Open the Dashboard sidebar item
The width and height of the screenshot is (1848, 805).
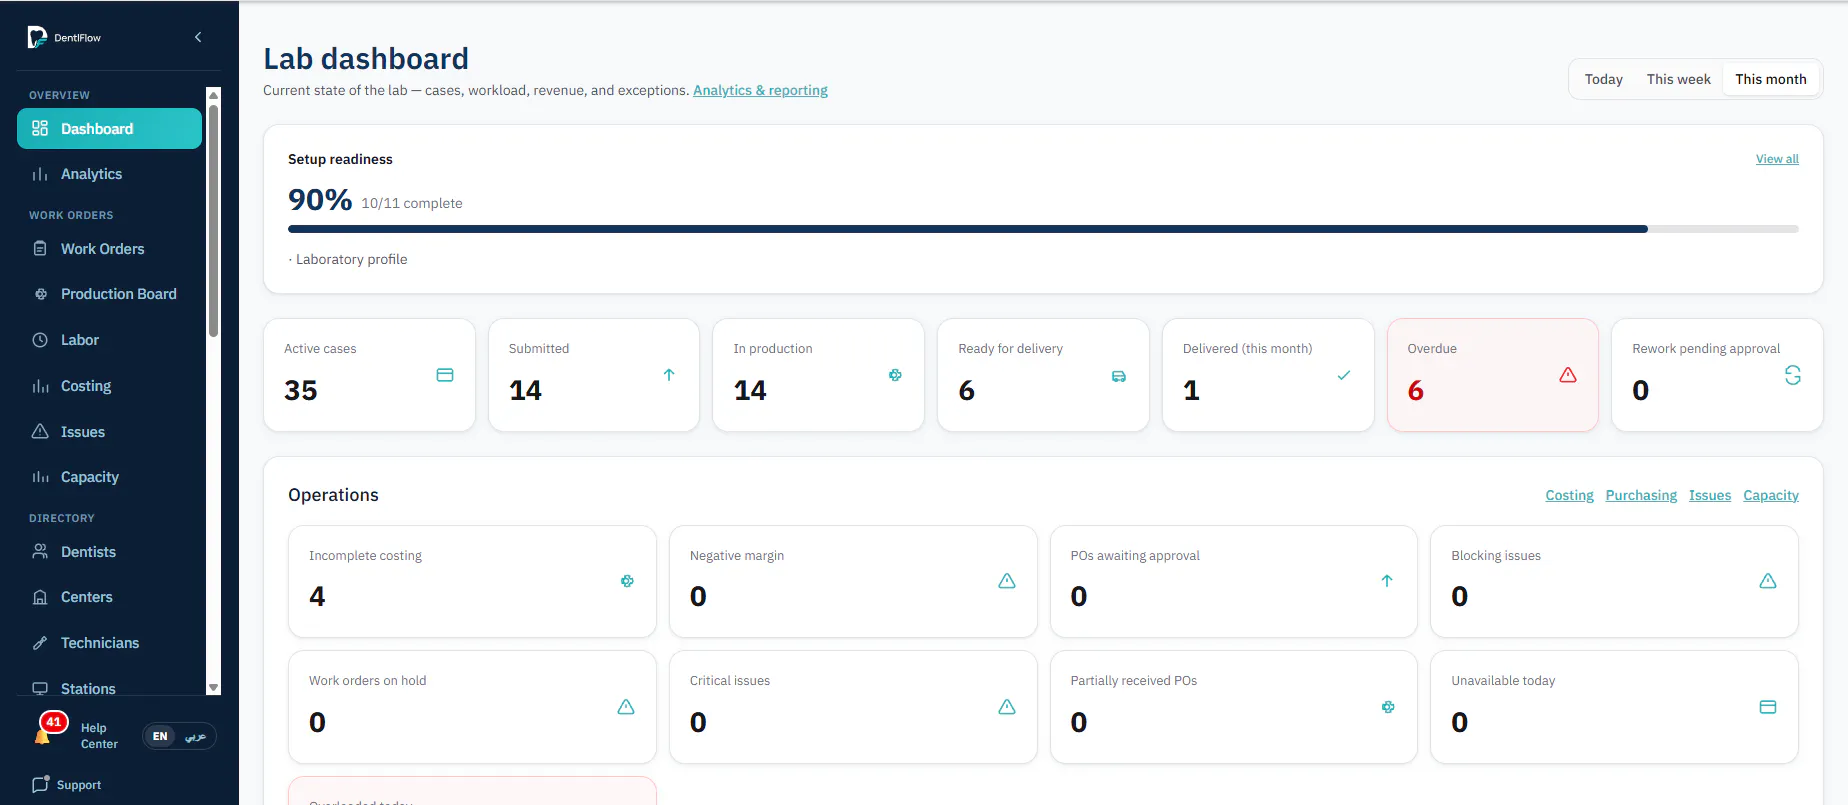click(109, 129)
